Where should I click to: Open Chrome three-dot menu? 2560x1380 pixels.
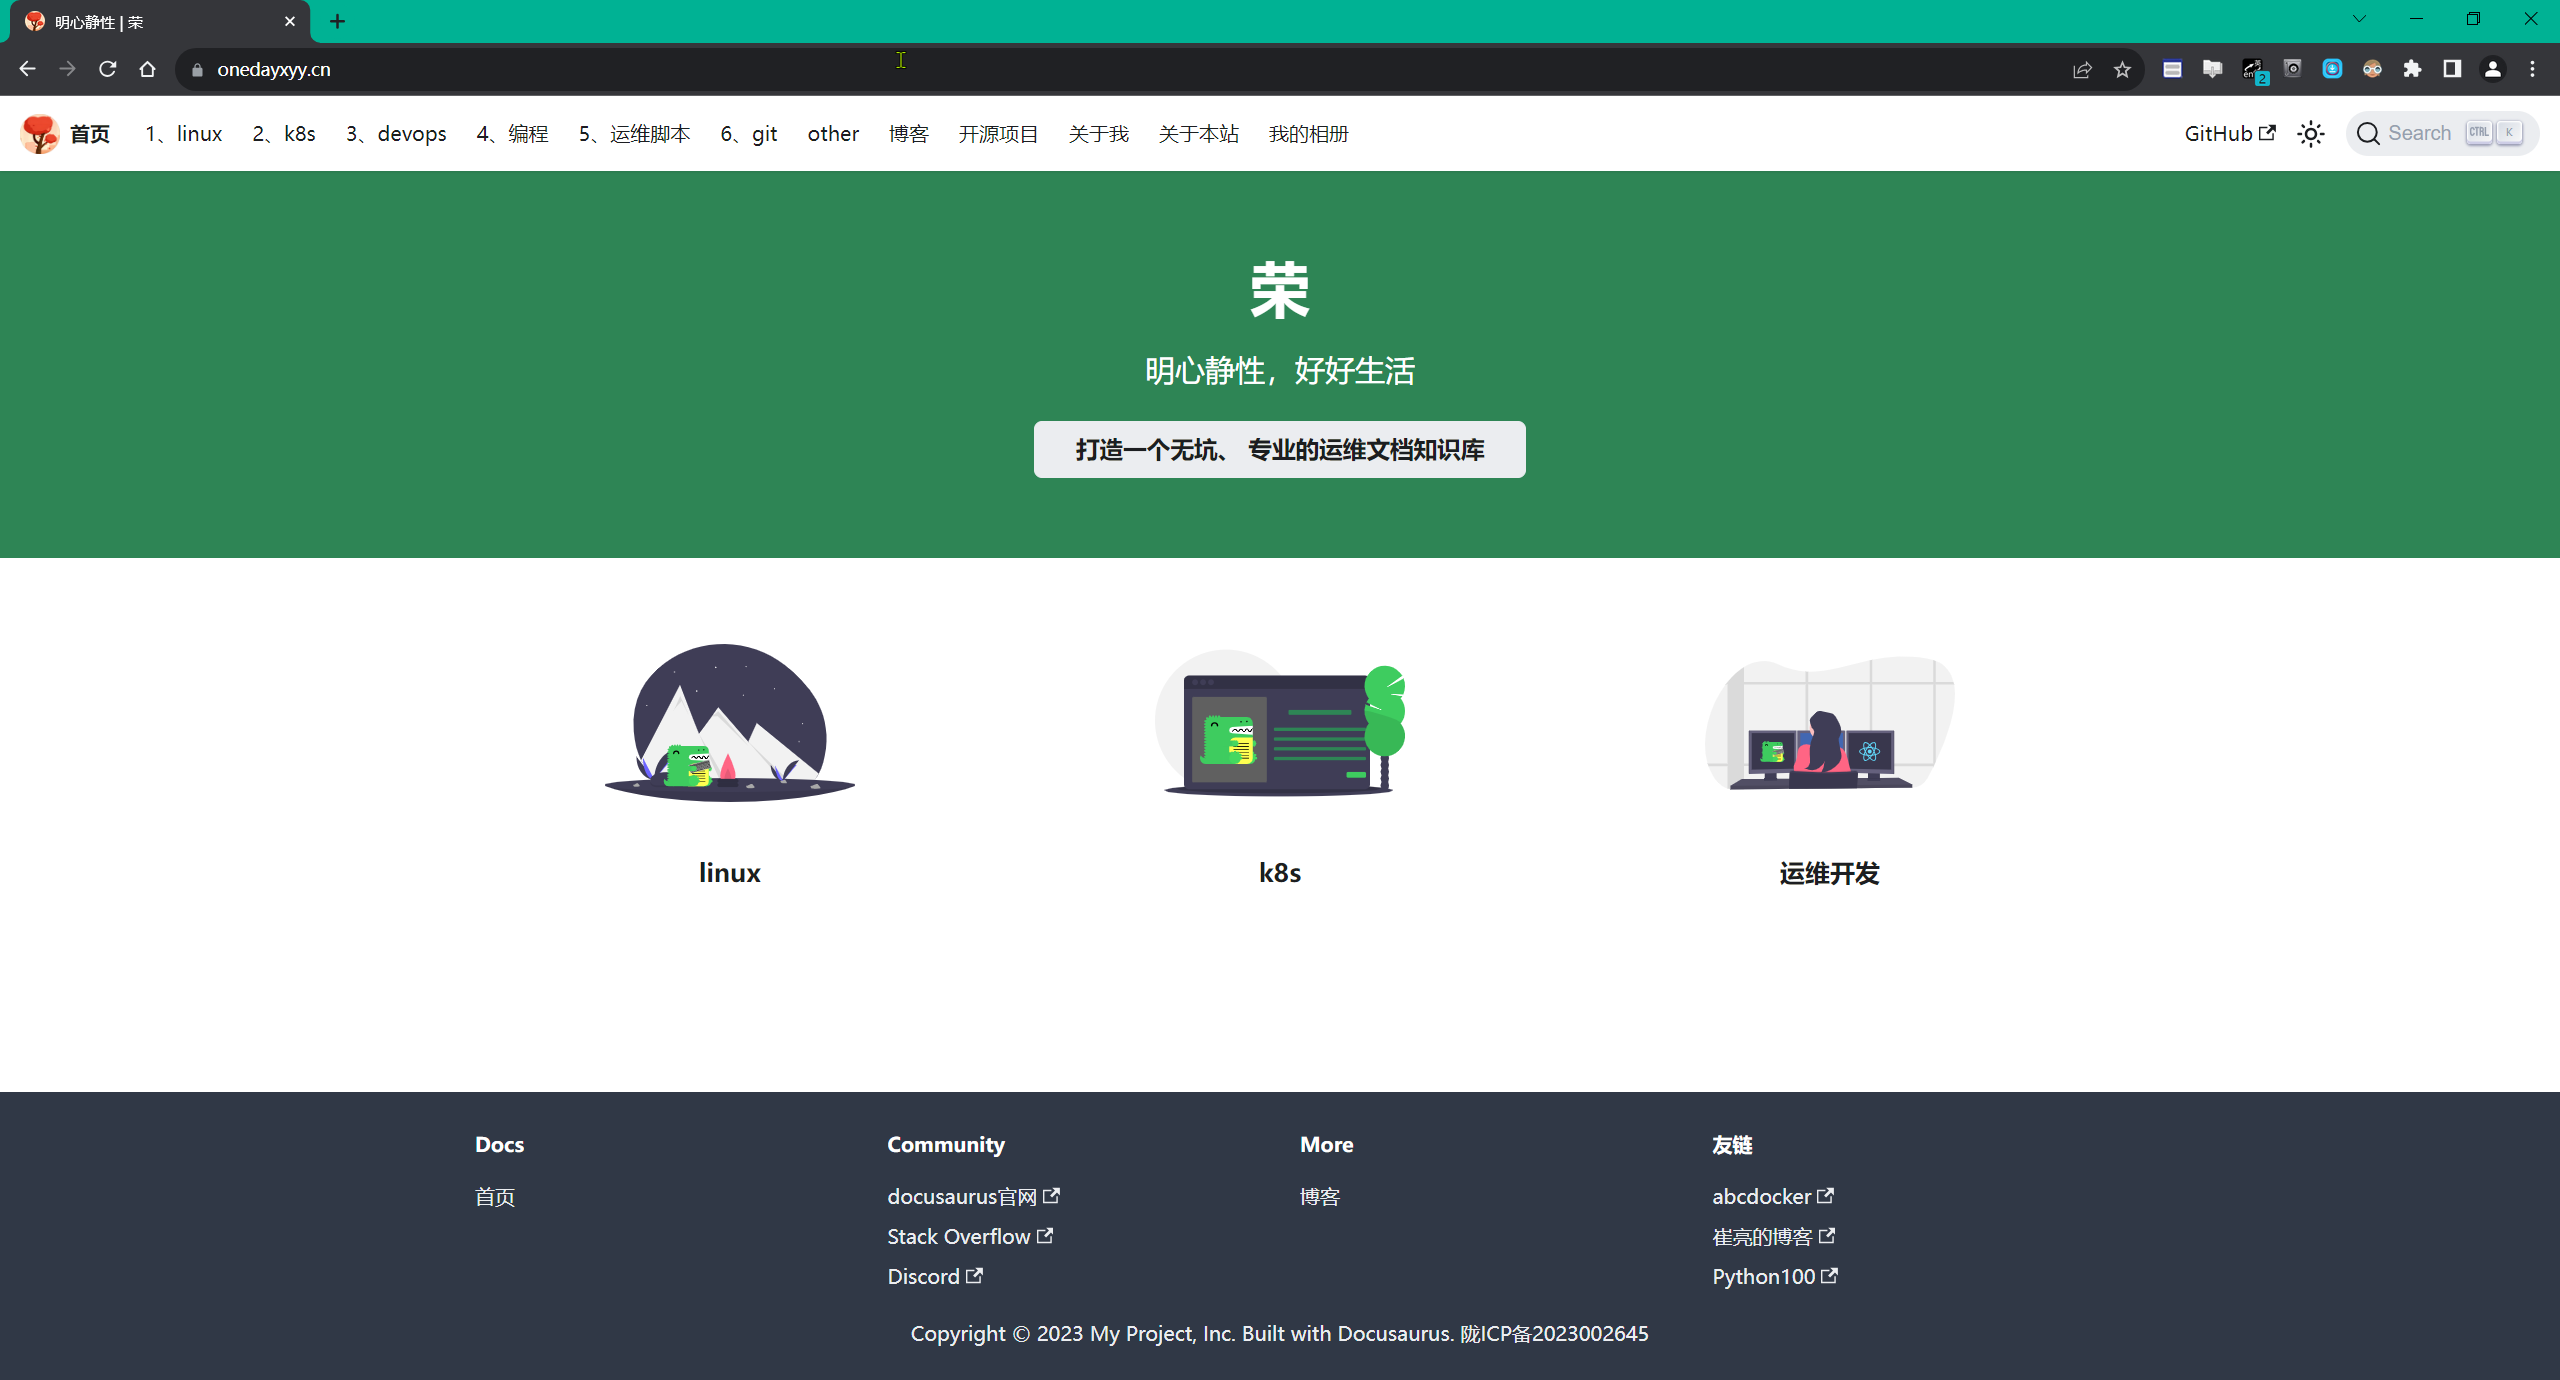coord(2532,69)
